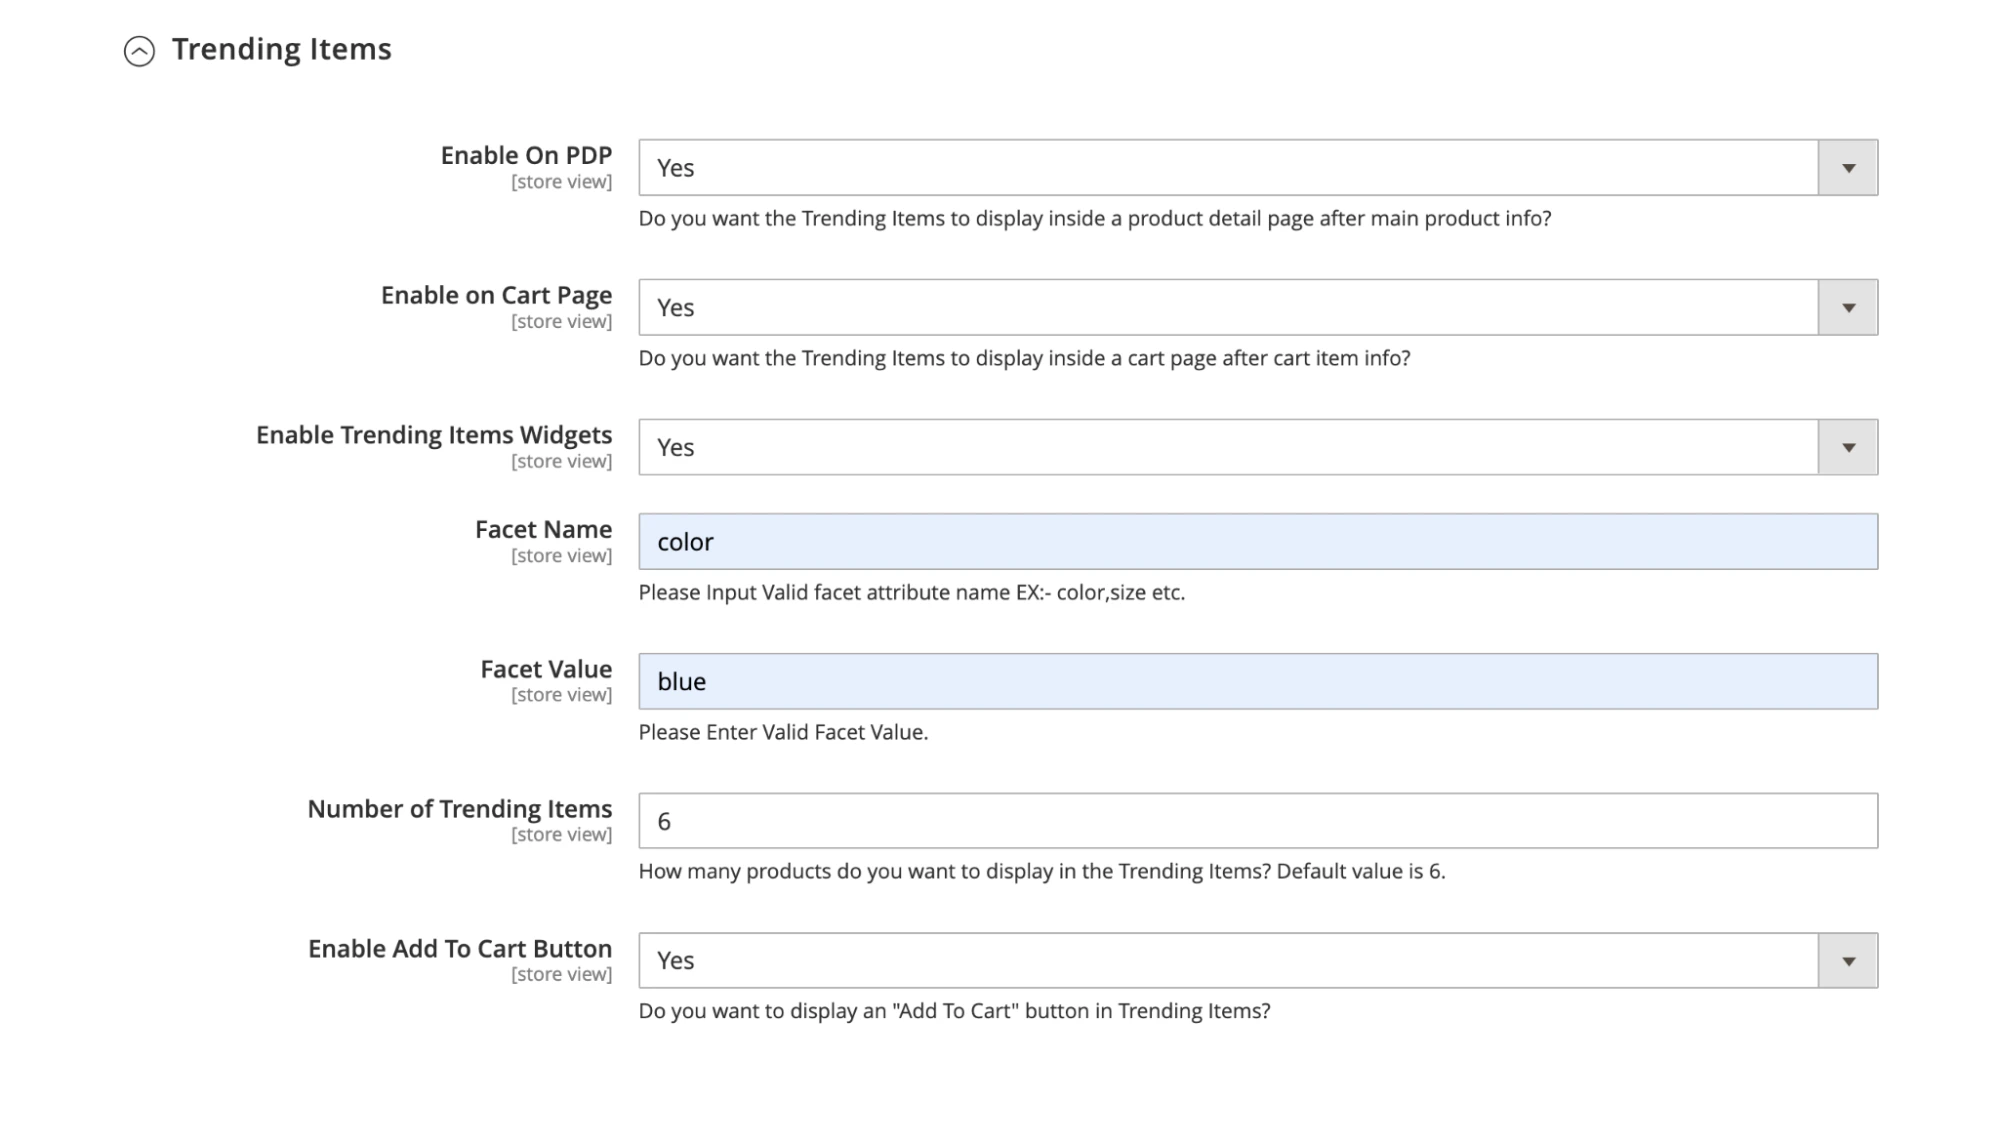This screenshot has width=1999, height=1125.
Task: Click the store view label under Facet Name
Action: [562, 556]
